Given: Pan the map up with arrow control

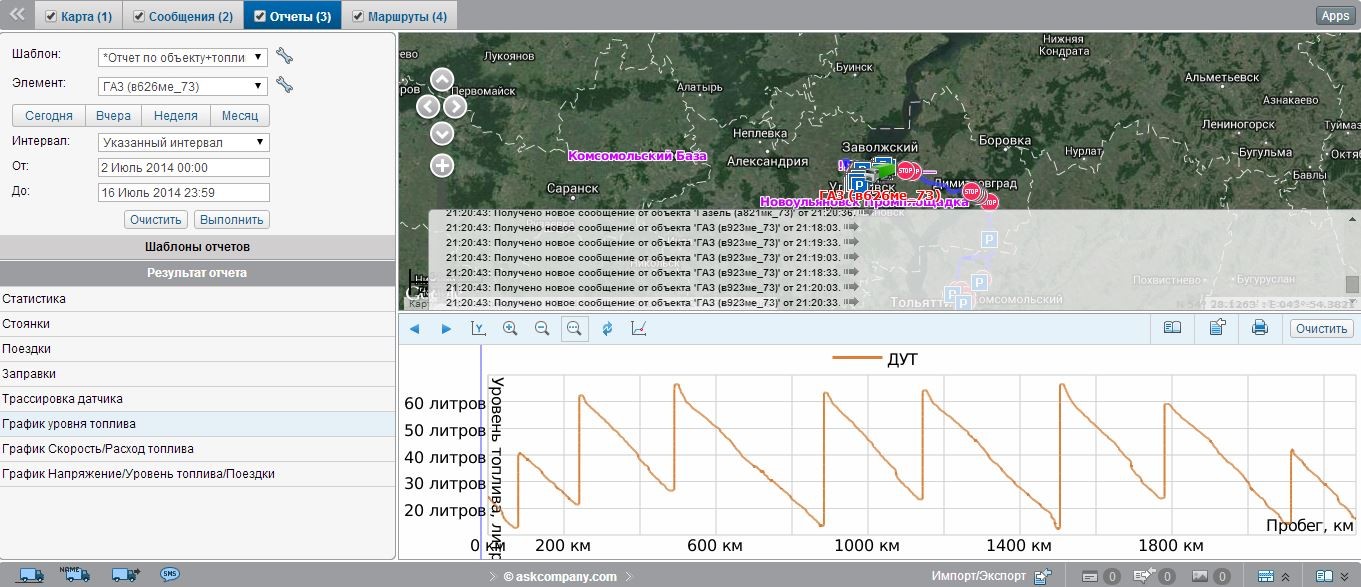Looking at the screenshot, I should [442, 80].
